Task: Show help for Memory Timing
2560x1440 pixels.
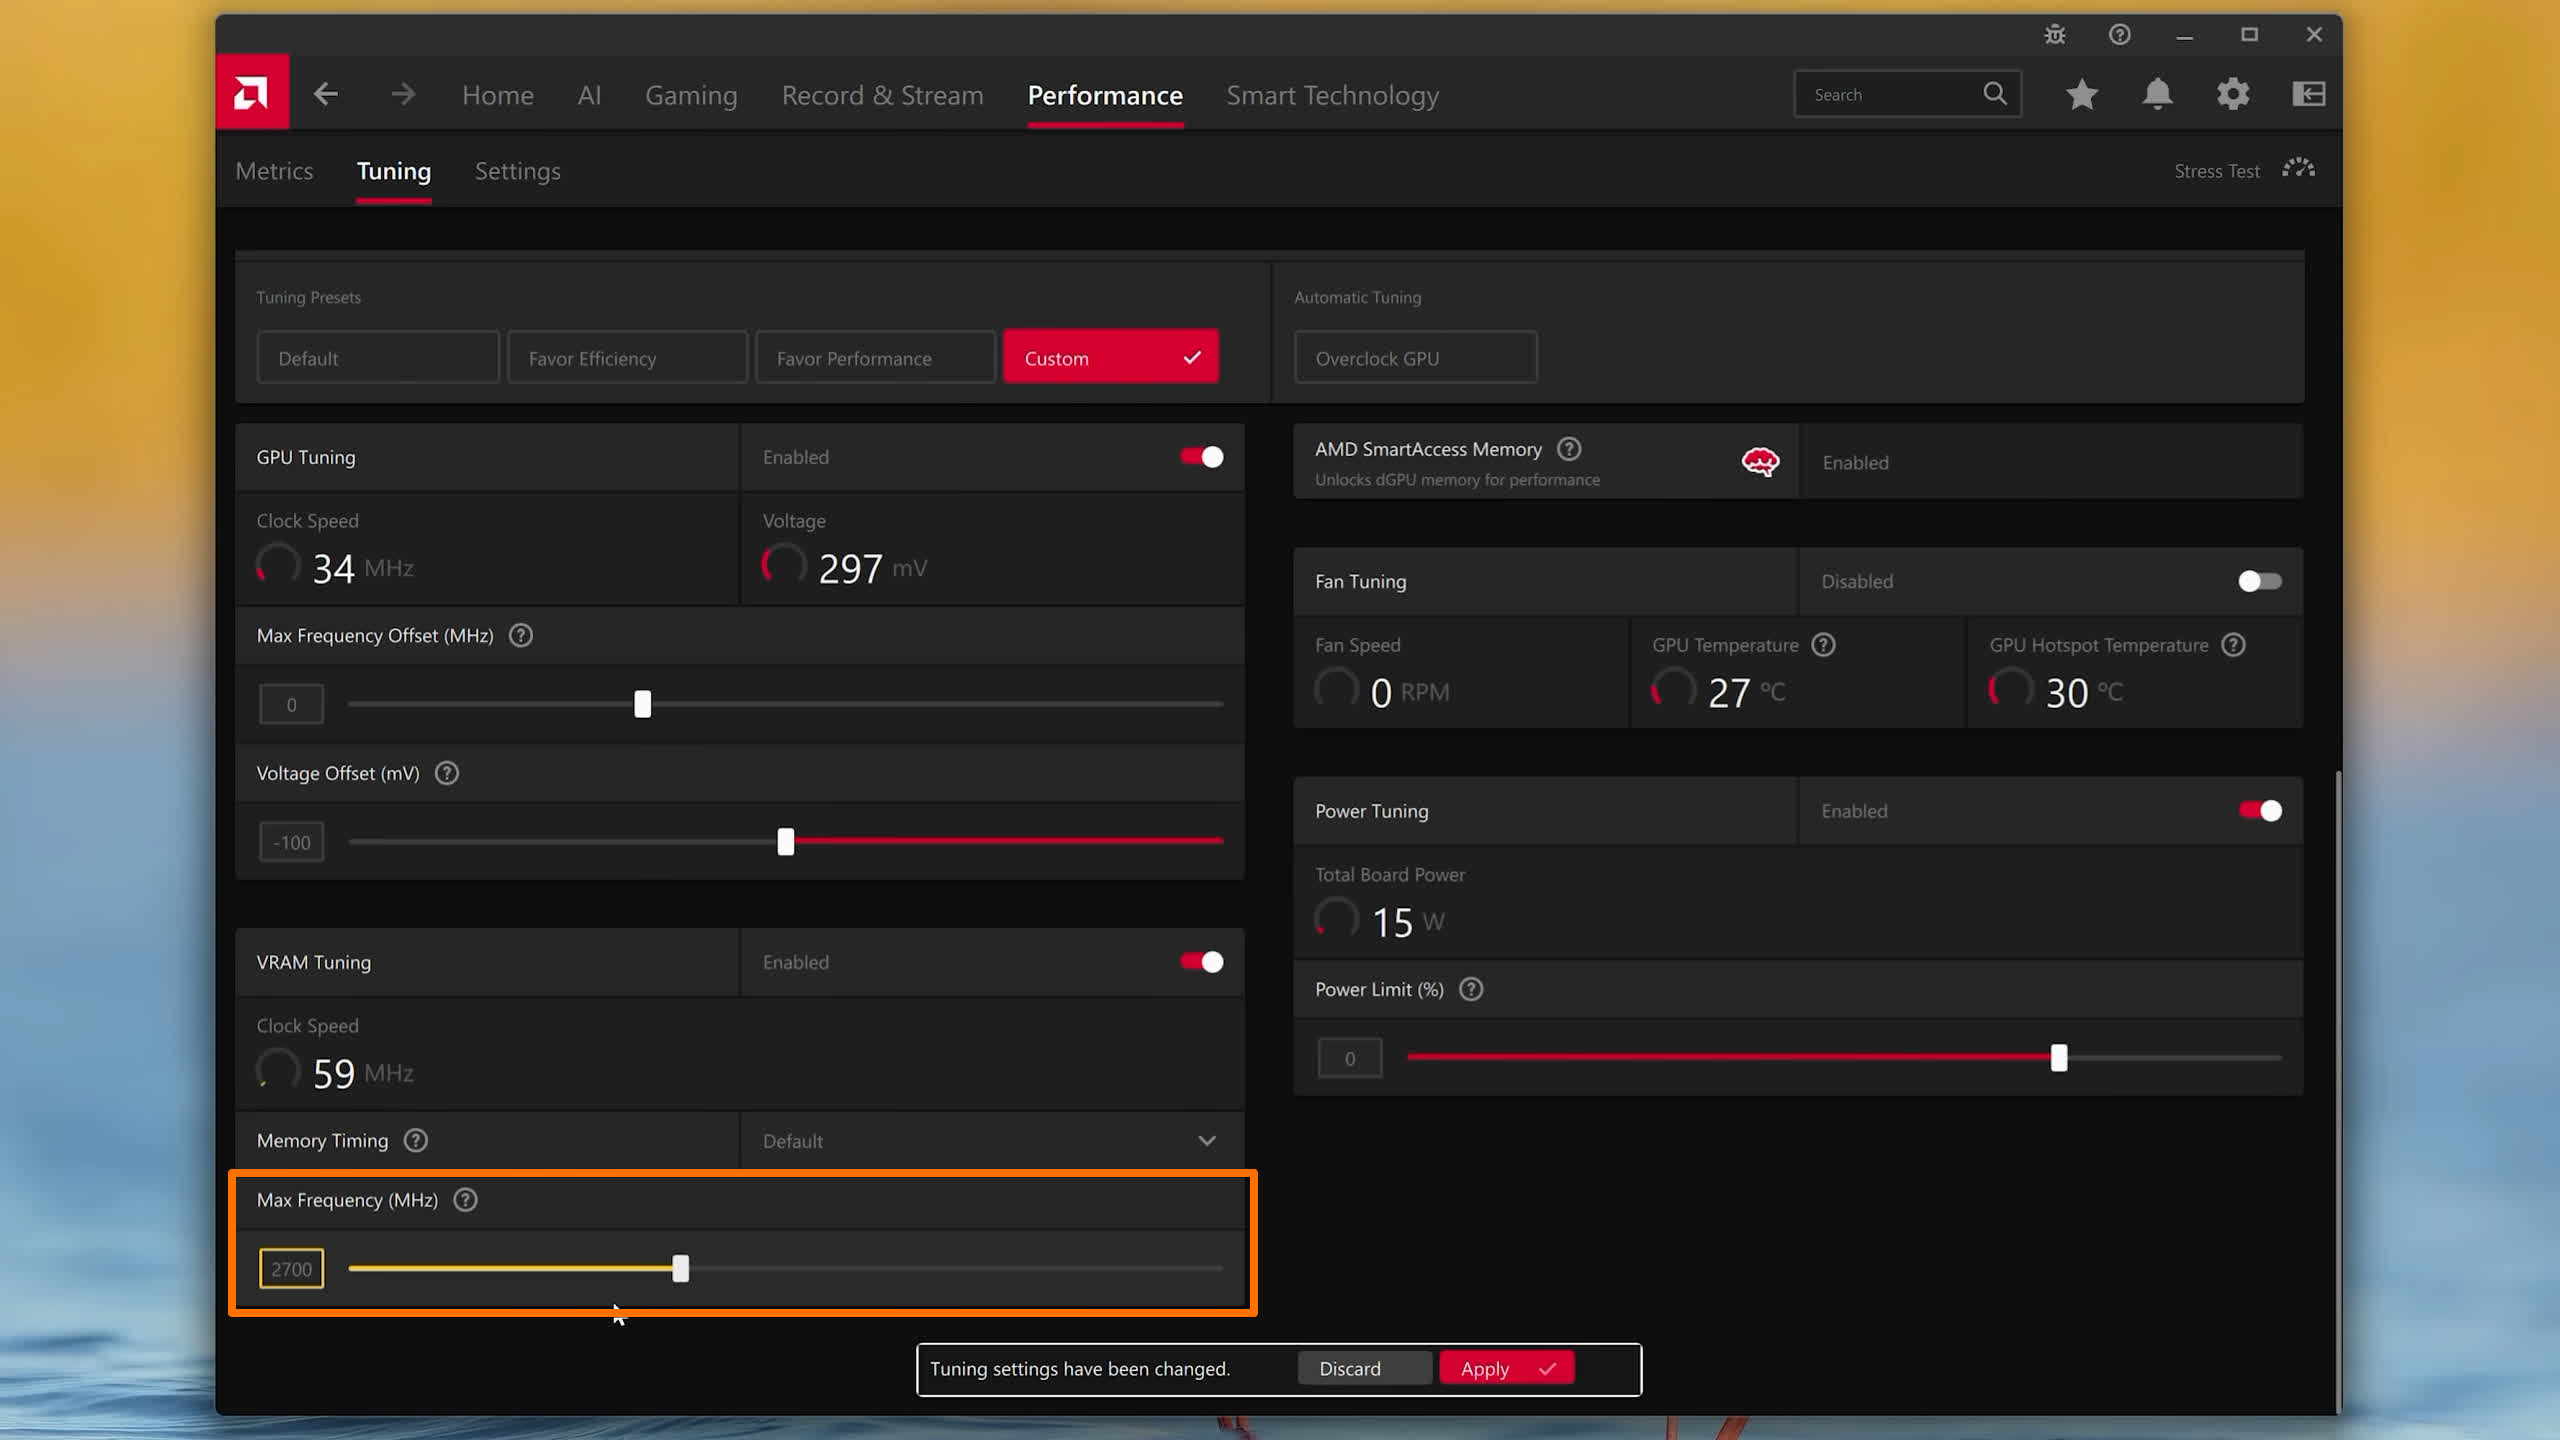Action: (x=416, y=1141)
